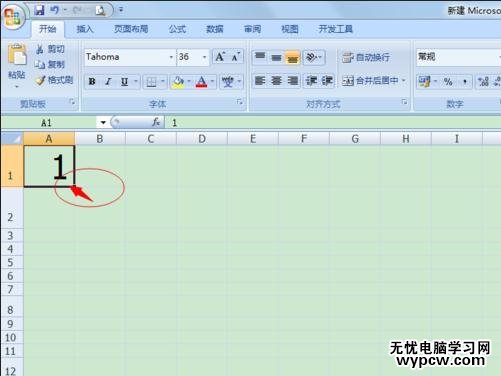This screenshot has width=501, height=376.
Task: Open the 数据 tab
Action: tap(215, 29)
